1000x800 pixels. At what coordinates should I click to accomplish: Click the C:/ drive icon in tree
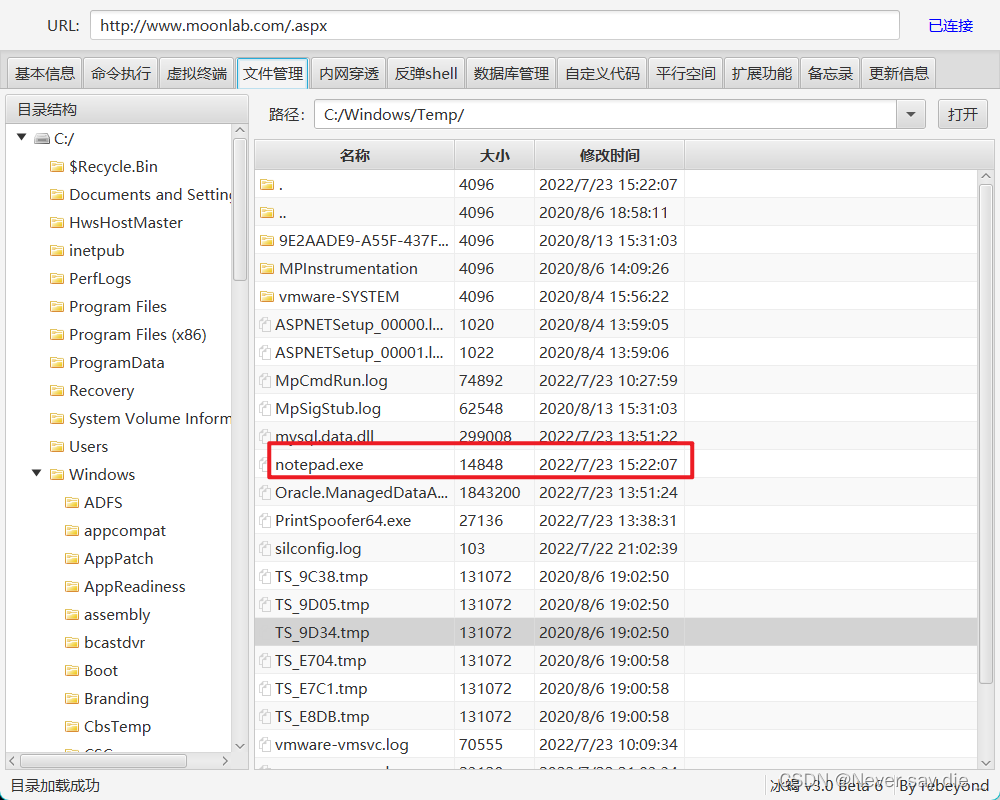(41, 138)
